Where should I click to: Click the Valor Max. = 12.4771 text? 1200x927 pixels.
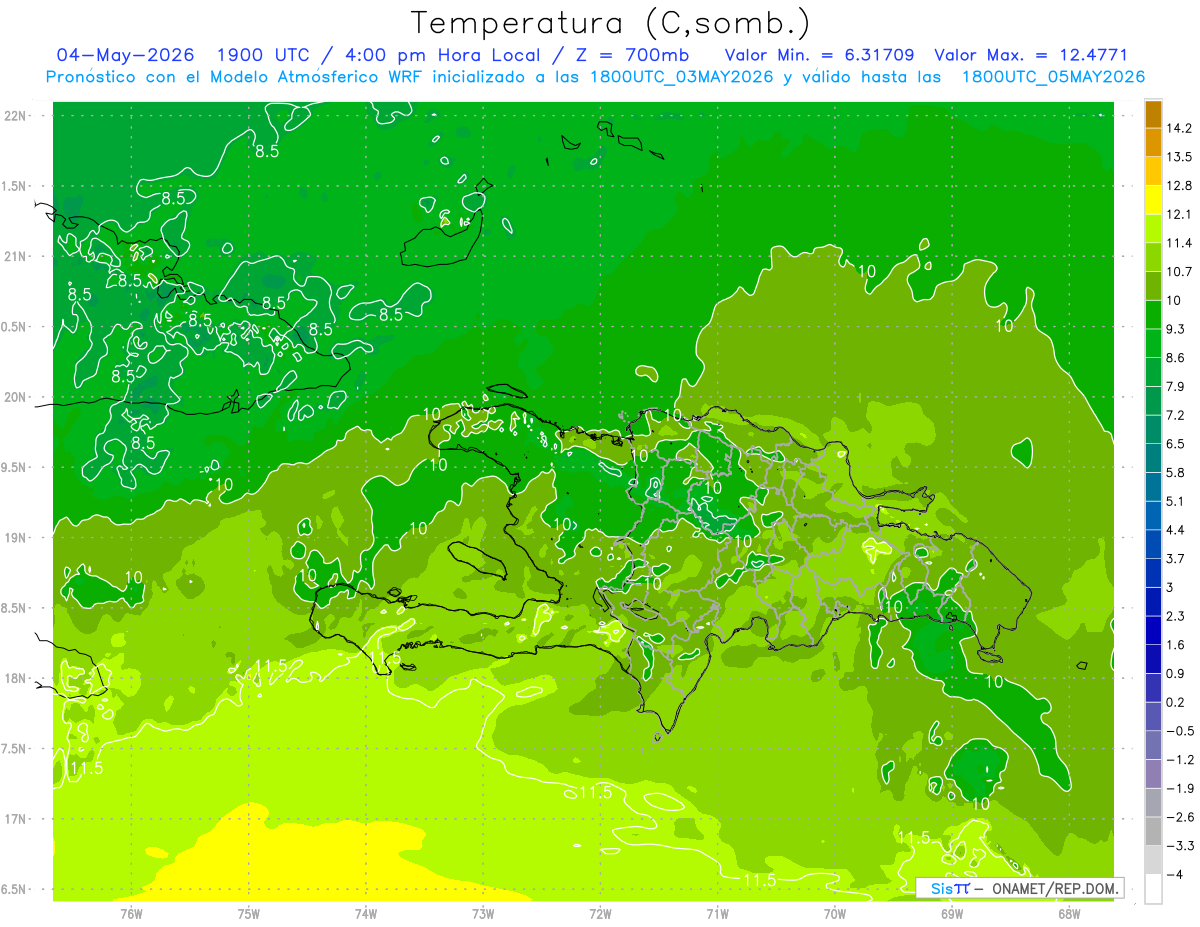click(x=1030, y=55)
